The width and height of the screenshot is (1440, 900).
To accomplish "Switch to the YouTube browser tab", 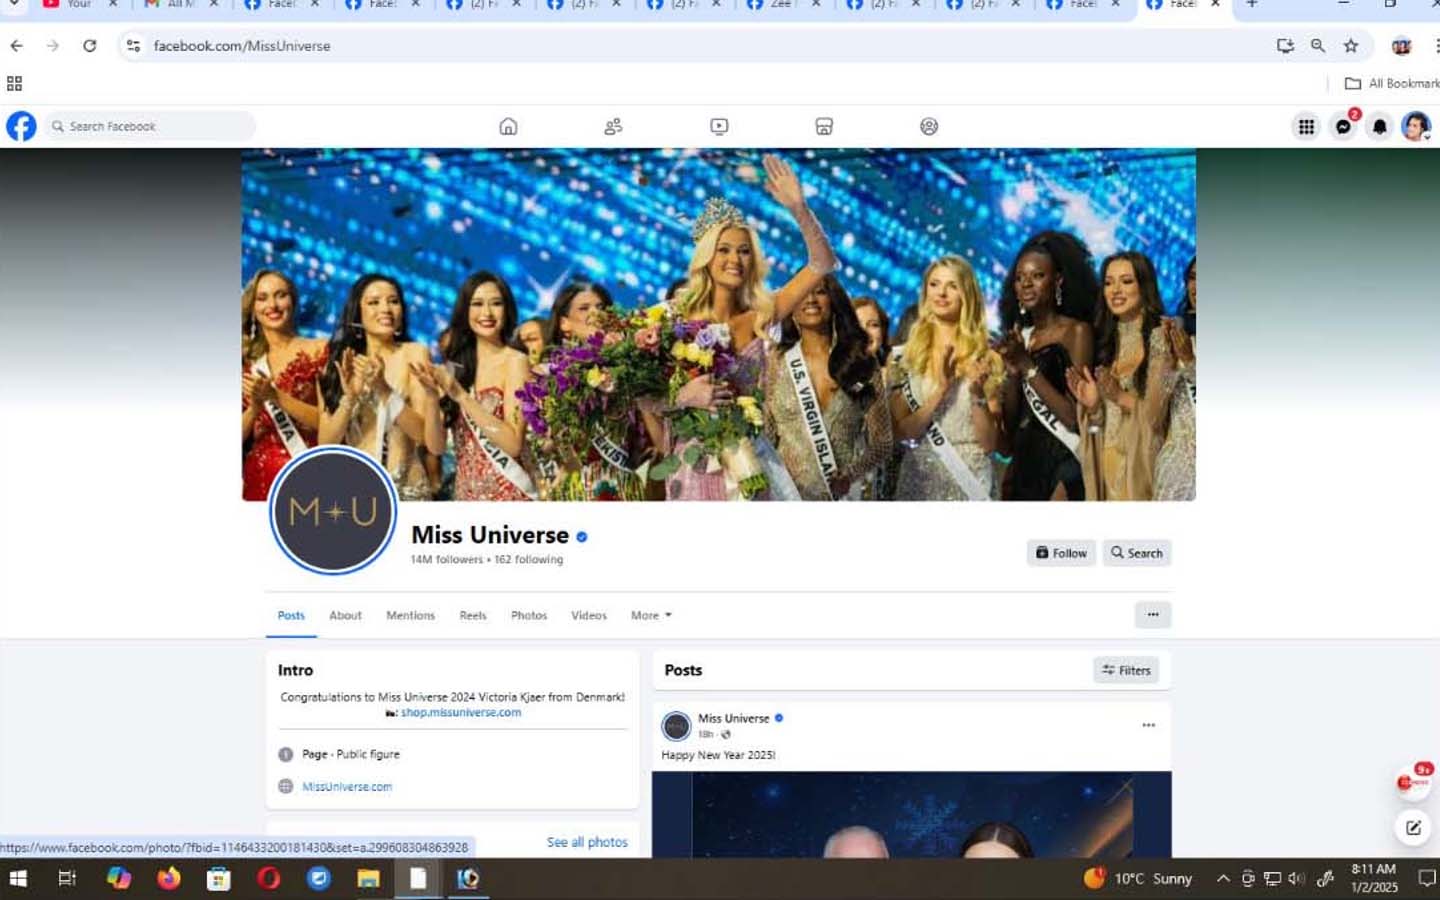I will coord(78,5).
